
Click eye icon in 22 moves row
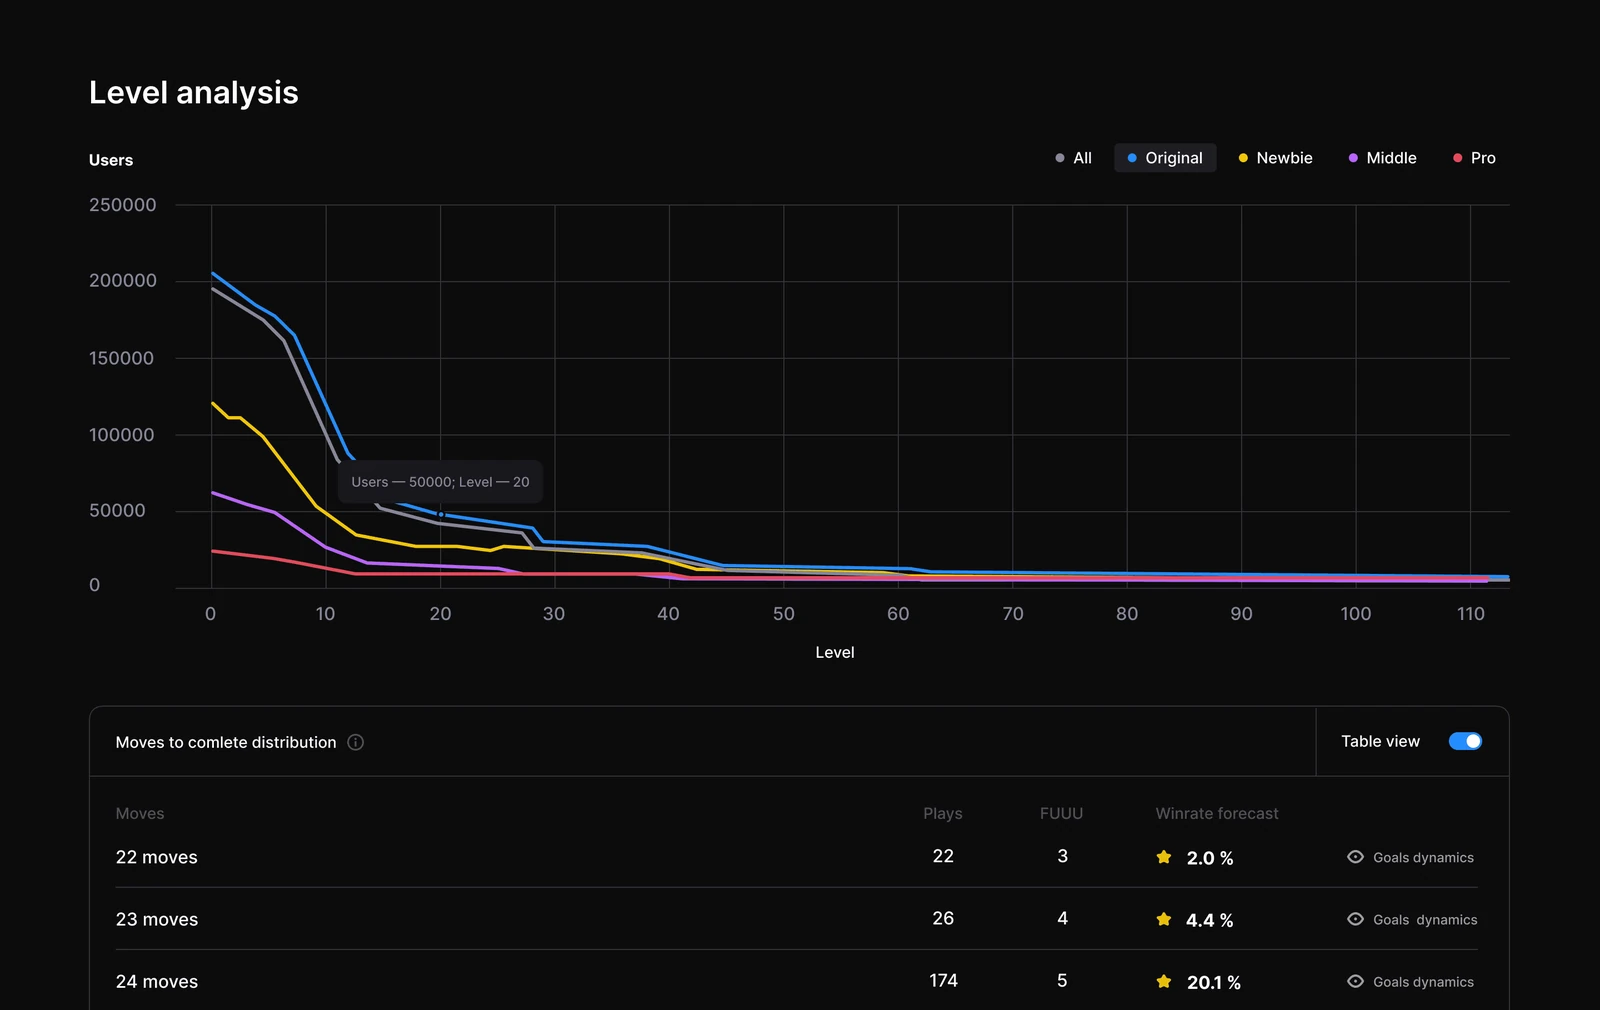[1355, 857]
